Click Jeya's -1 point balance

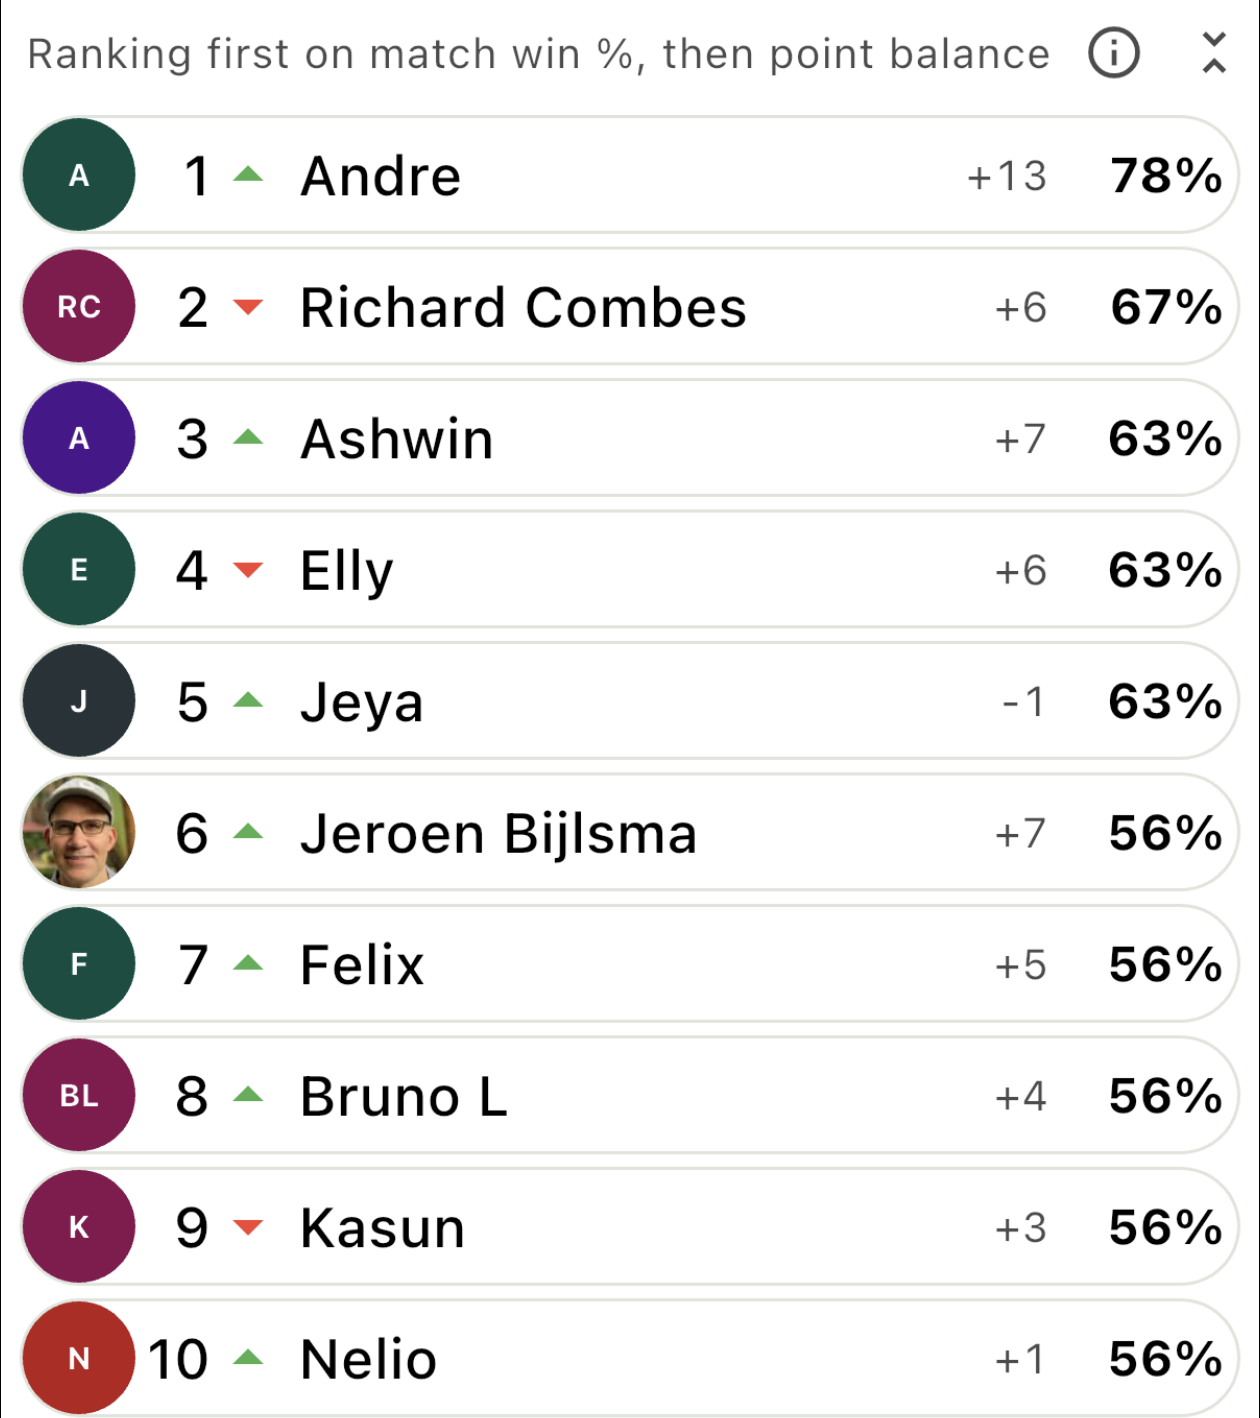[1022, 701]
